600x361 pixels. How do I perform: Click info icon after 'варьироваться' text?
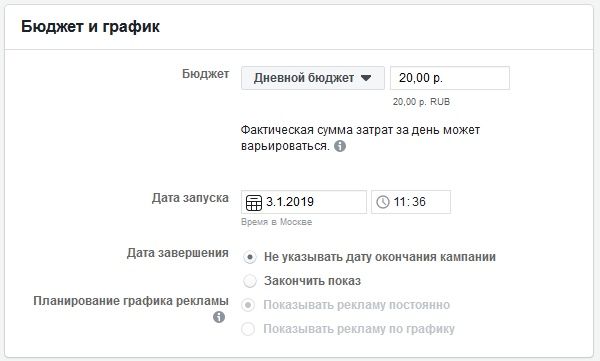(340, 146)
